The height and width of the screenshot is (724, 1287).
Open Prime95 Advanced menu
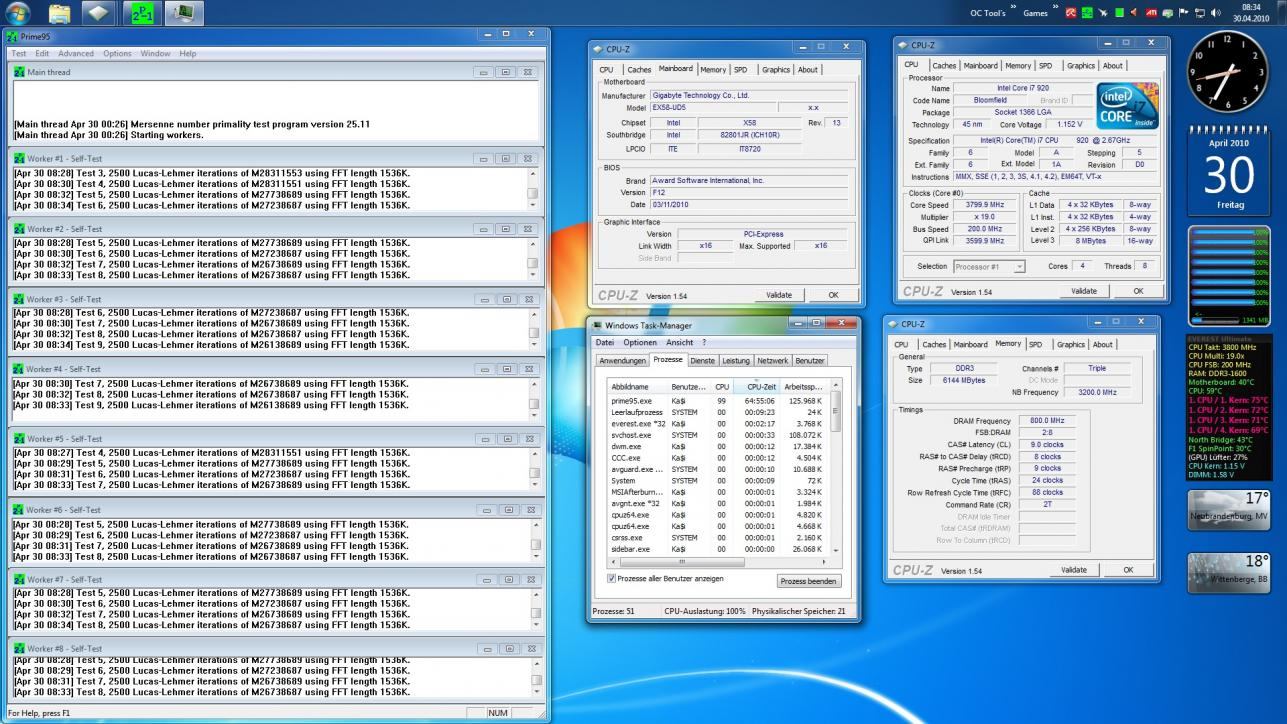click(x=76, y=53)
